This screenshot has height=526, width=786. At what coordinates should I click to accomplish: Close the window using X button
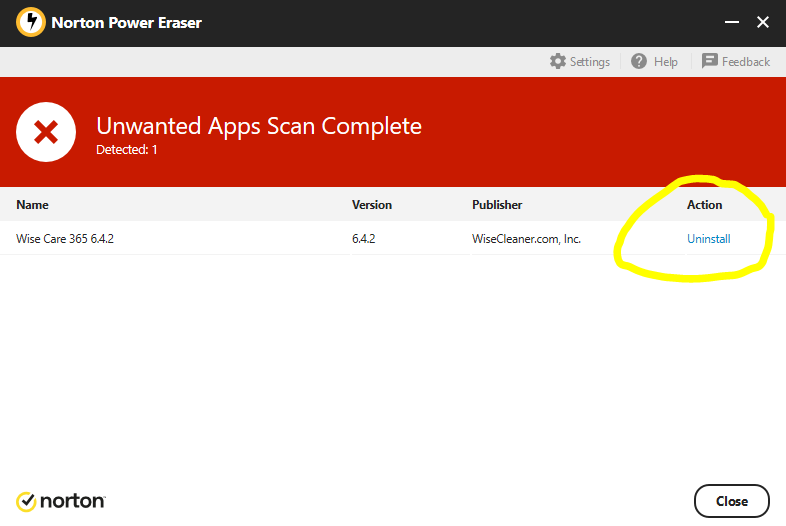tap(762, 22)
